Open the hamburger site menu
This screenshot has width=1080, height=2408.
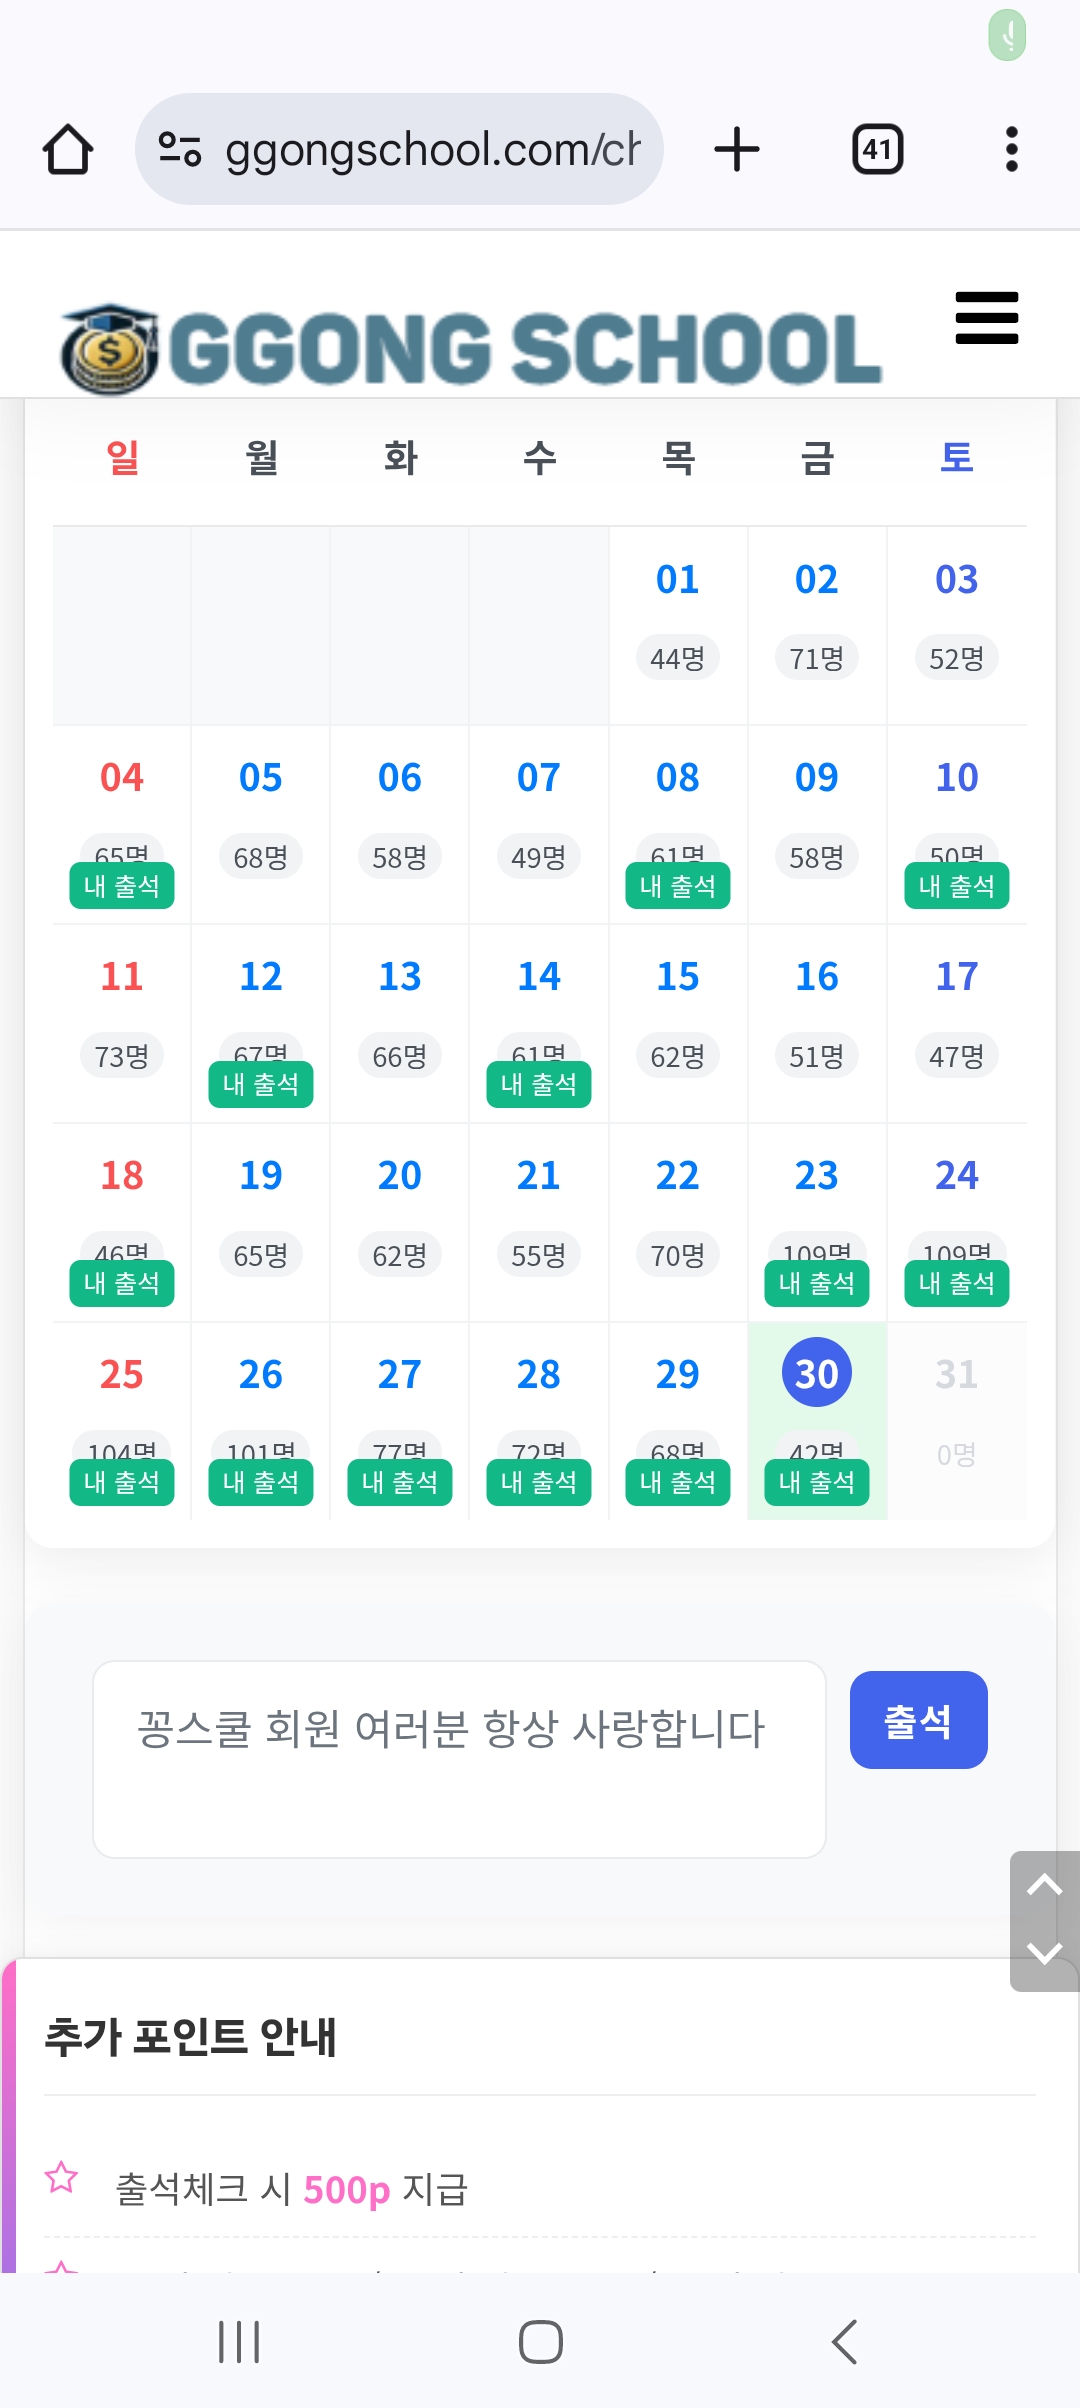coord(986,318)
